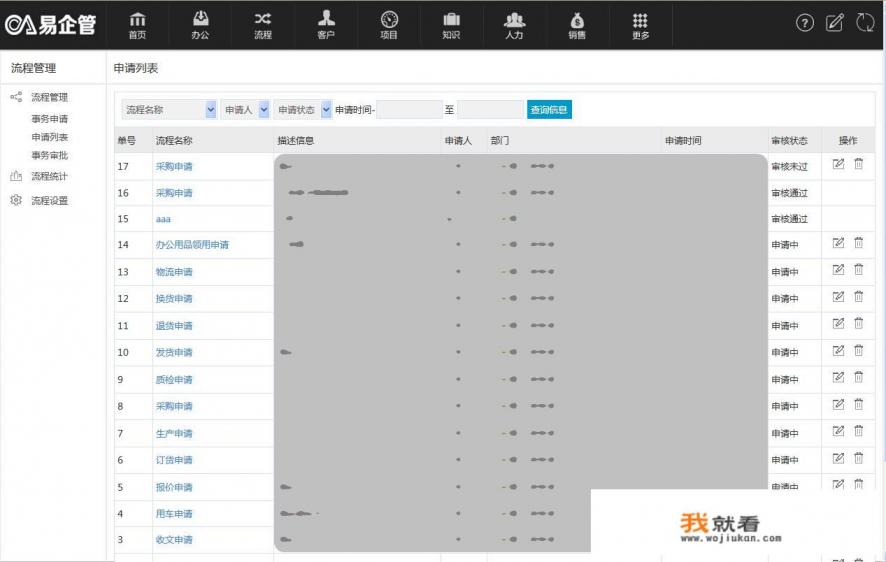Open 事务审批 in the sidebar
Viewport: 886px width, 562px height.
(50, 155)
